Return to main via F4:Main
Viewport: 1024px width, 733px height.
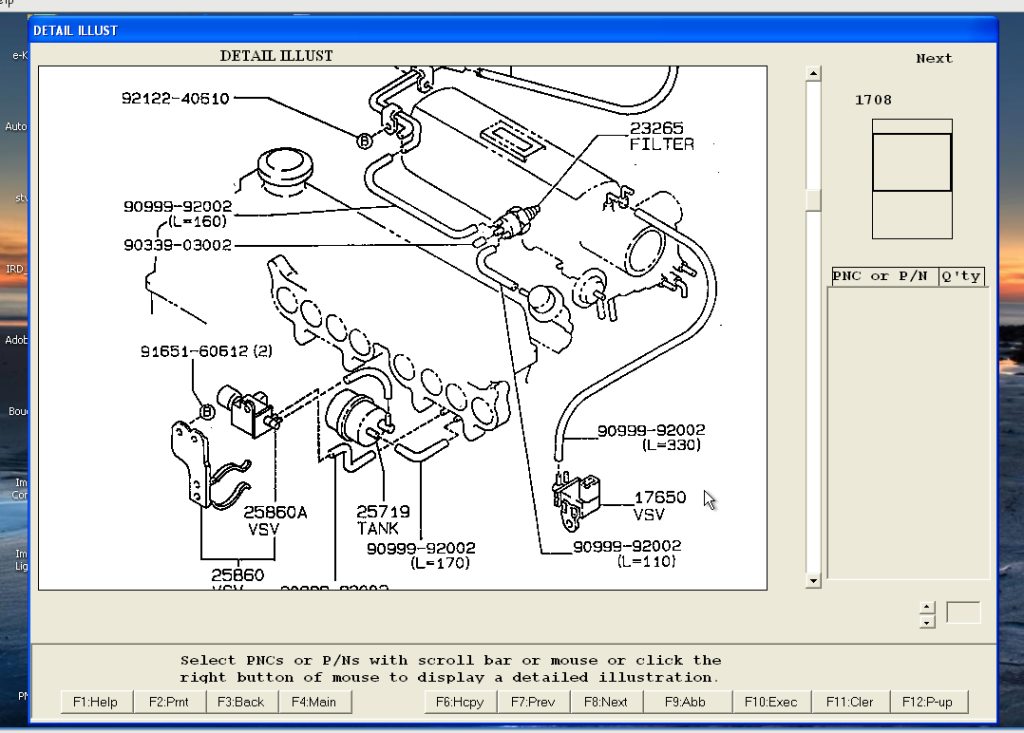315,702
